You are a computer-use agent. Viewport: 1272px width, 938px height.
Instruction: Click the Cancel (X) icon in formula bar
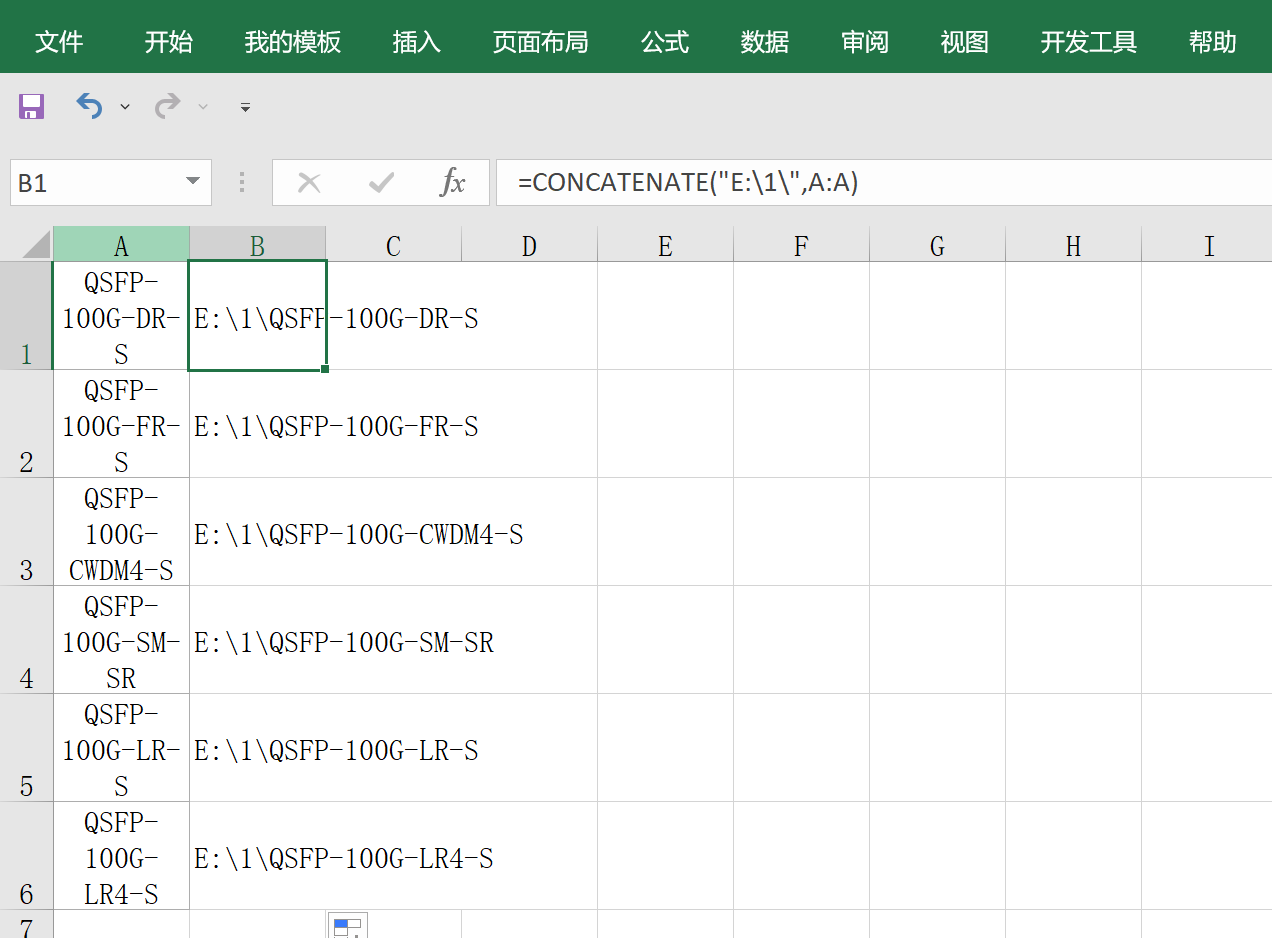309,183
